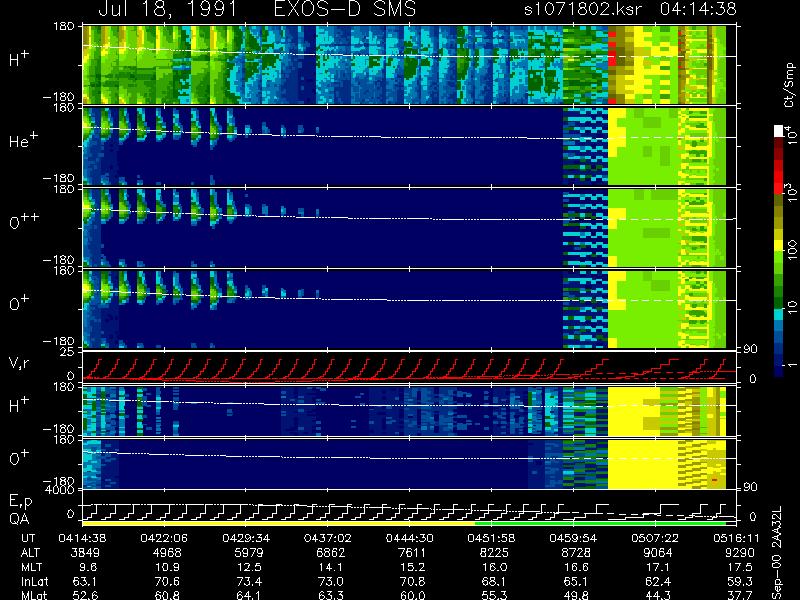Click the 'Ct/Smp' colorbar unit label
This screenshot has width=800, height=600.
pyautogui.click(x=789, y=85)
